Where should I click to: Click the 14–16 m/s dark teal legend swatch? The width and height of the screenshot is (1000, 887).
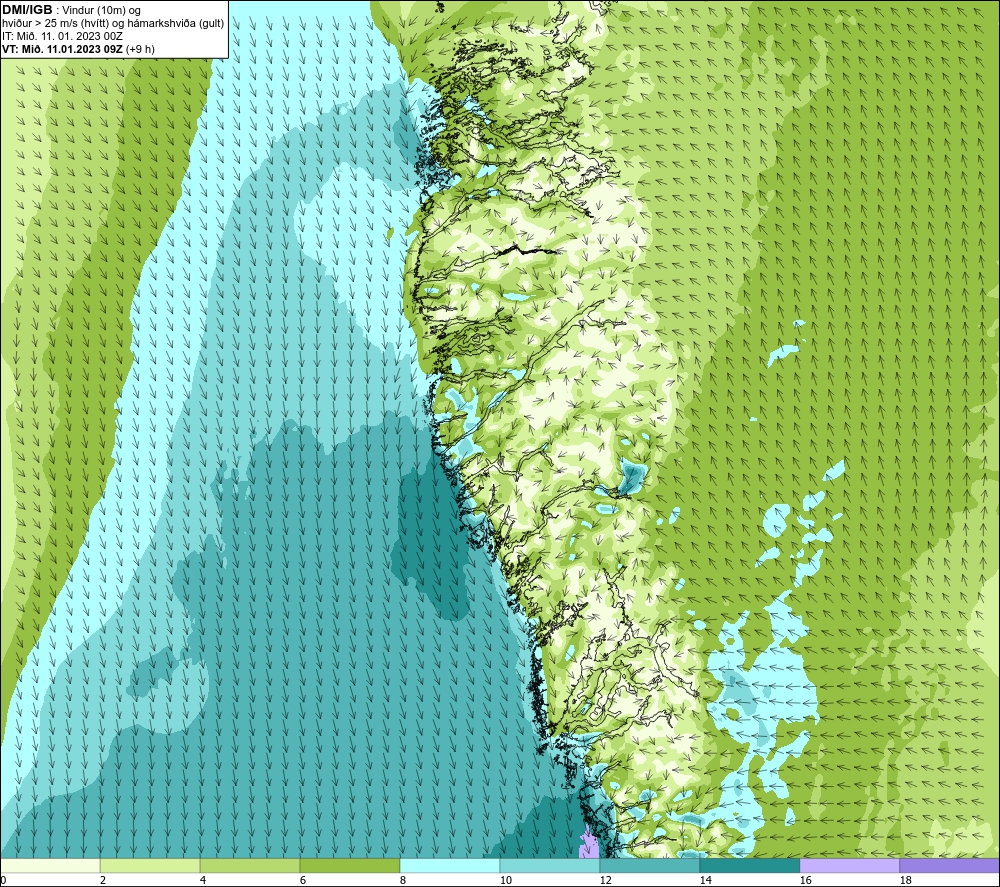click(x=749, y=865)
